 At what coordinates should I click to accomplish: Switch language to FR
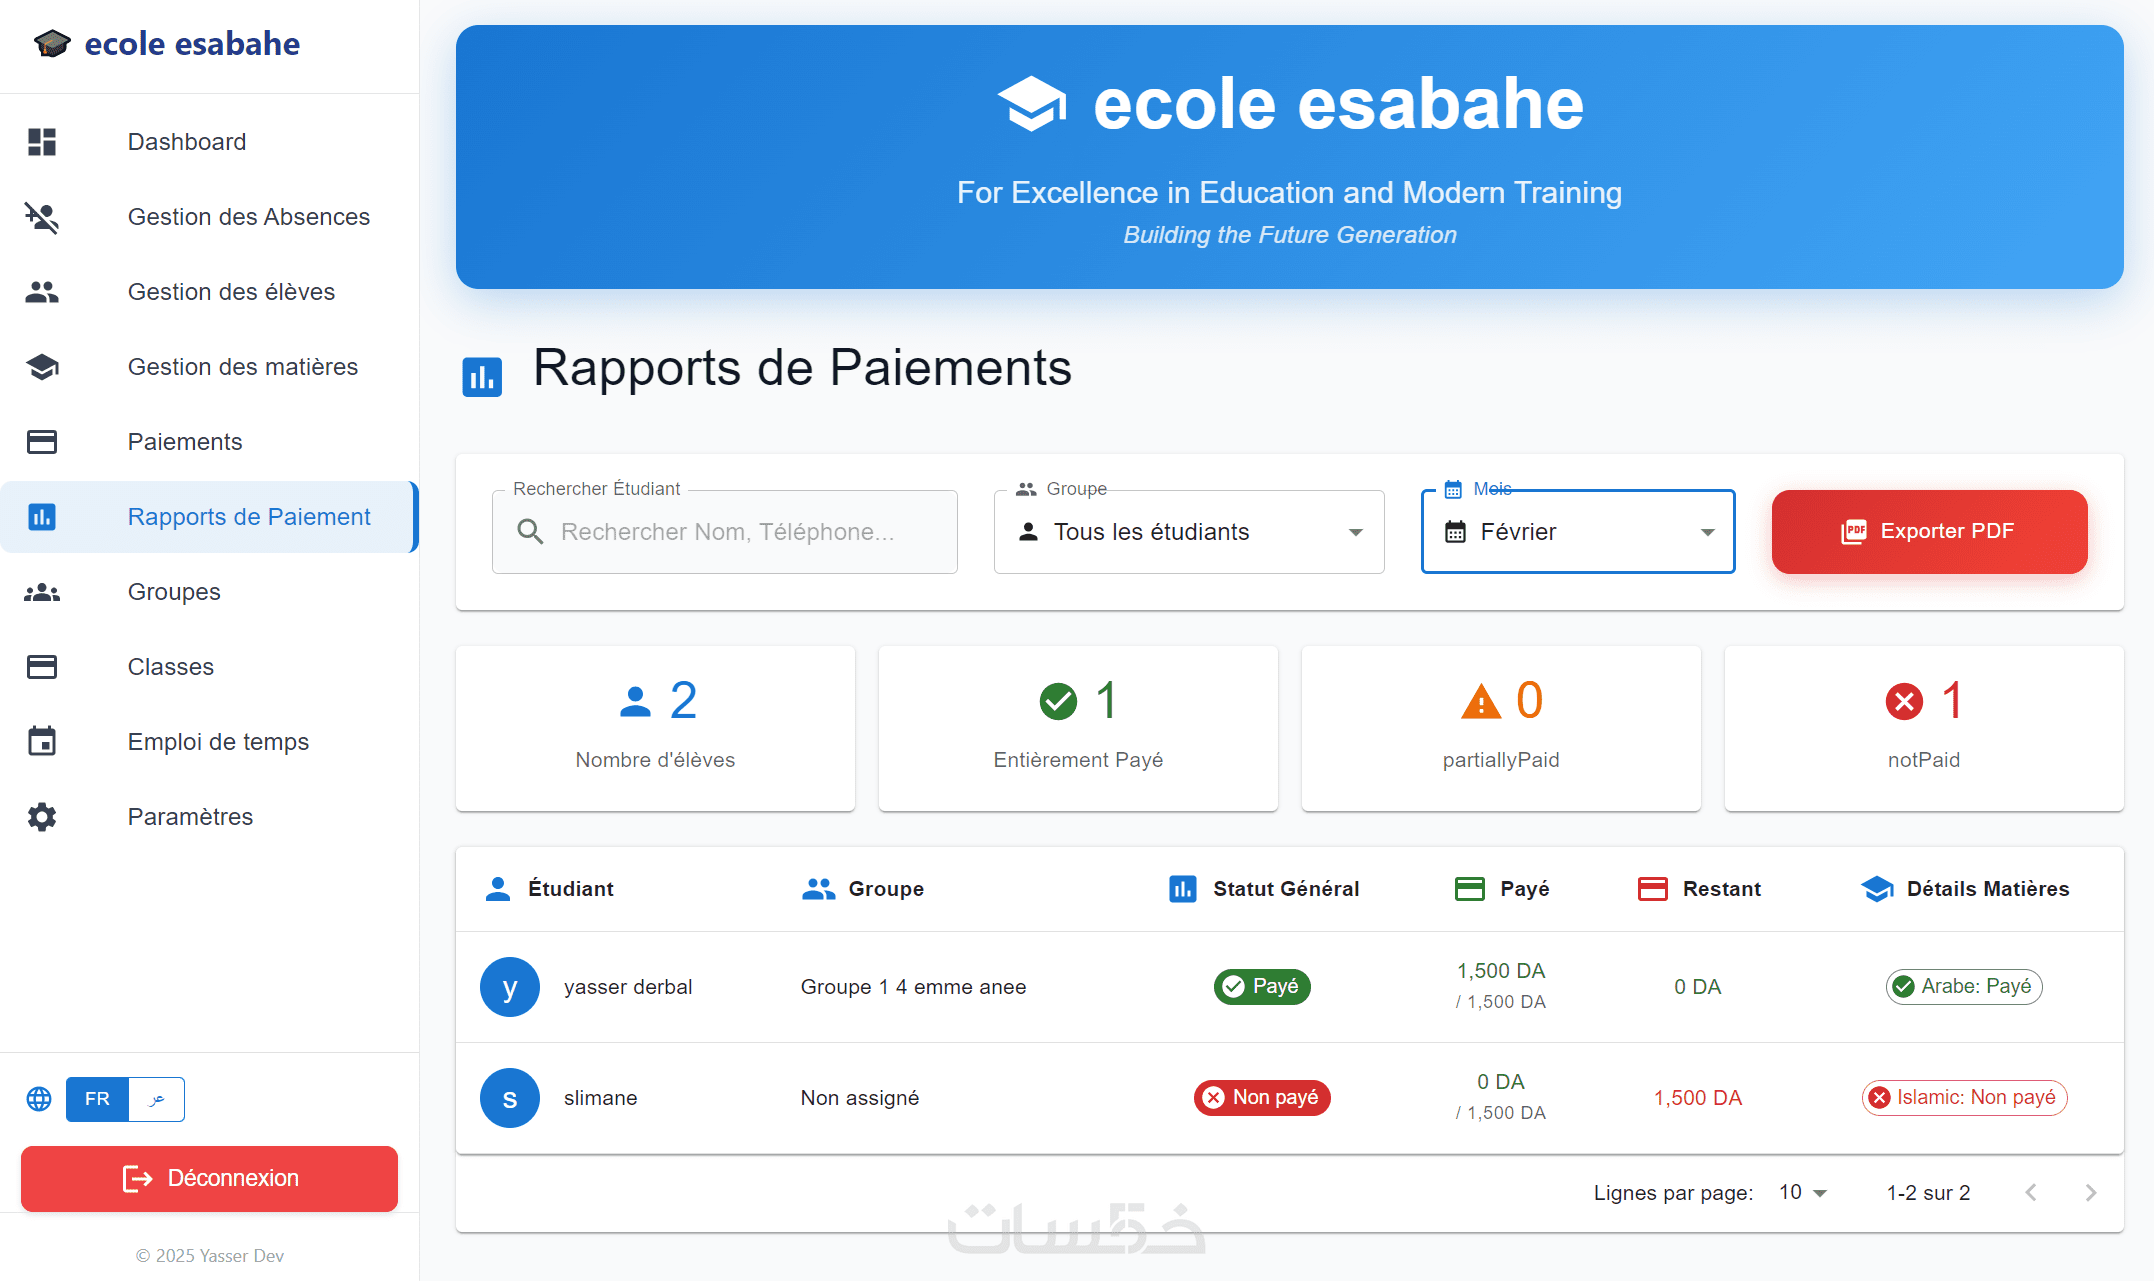[x=97, y=1099]
